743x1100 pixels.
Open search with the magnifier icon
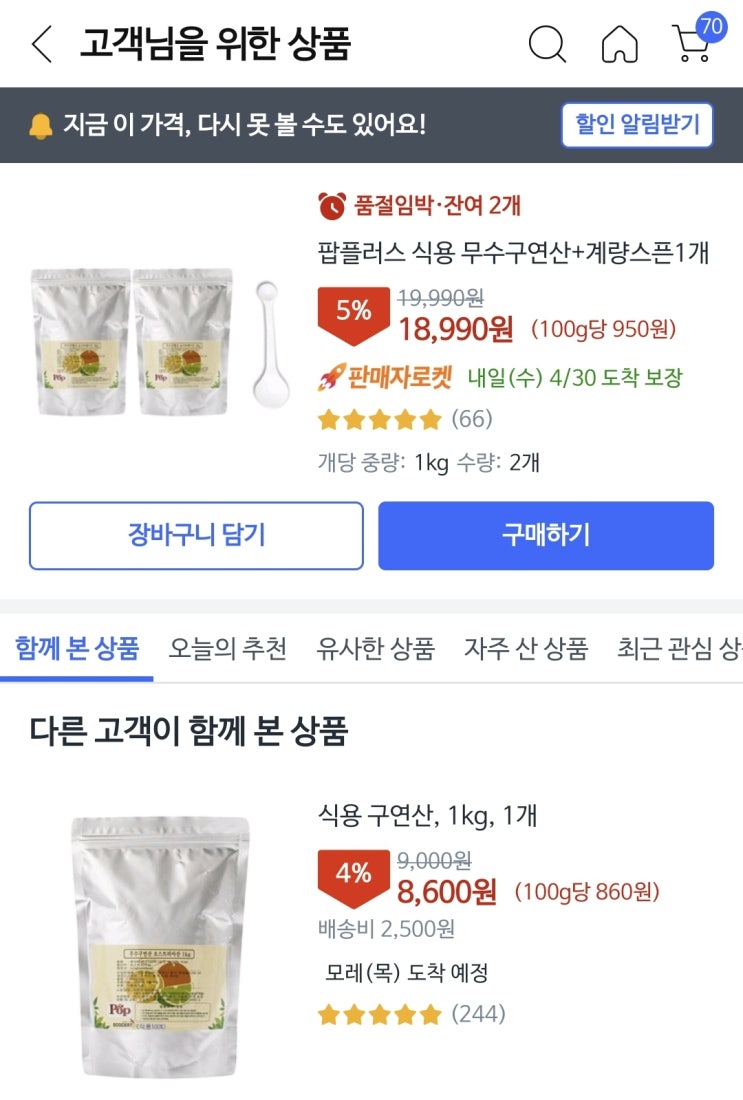pos(546,45)
